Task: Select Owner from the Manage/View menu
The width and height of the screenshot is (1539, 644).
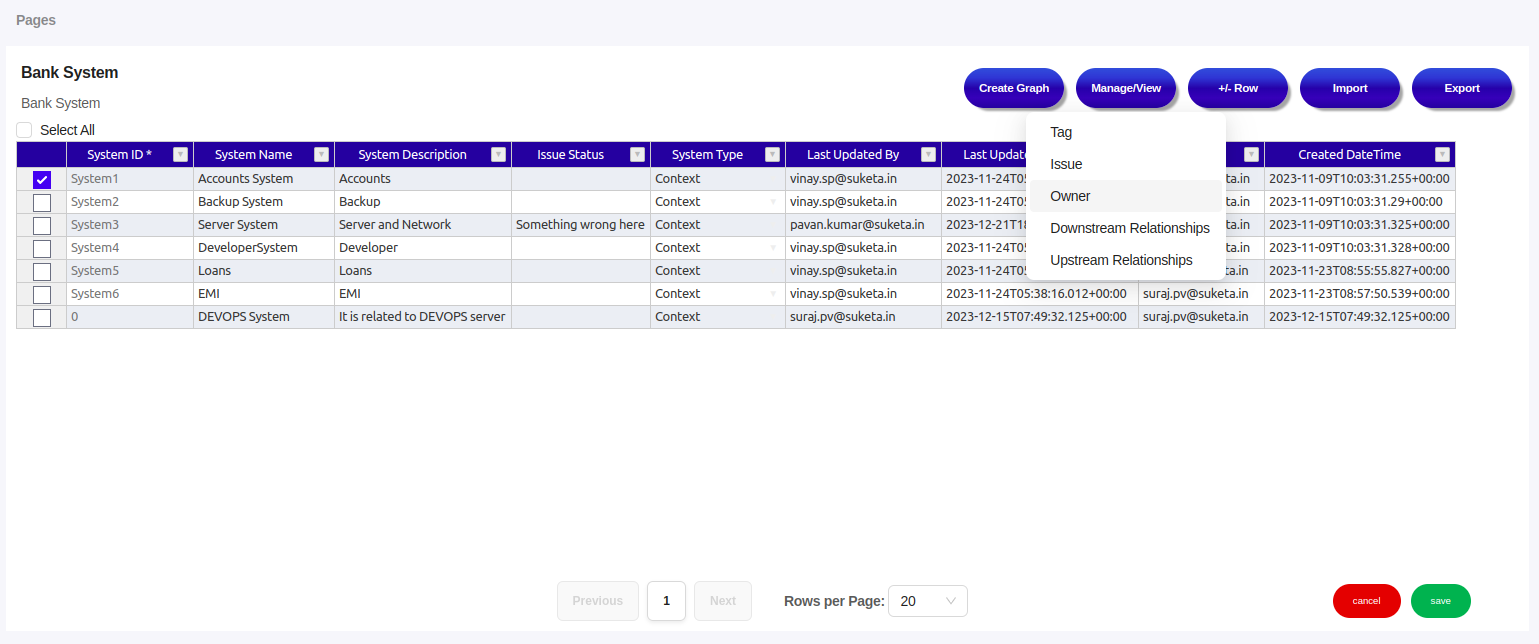Action: [1070, 196]
